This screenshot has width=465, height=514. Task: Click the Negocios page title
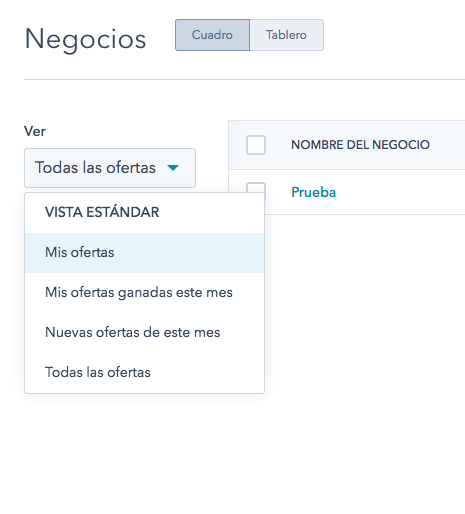[85, 39]
